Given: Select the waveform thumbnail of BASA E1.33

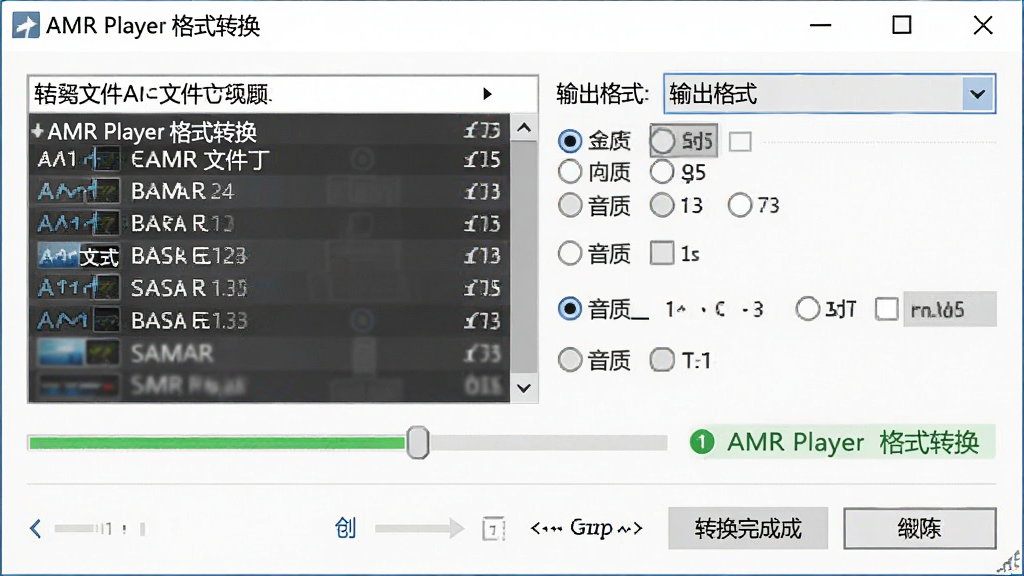Looking at the screenshot, I should click(x=78, y=321).
